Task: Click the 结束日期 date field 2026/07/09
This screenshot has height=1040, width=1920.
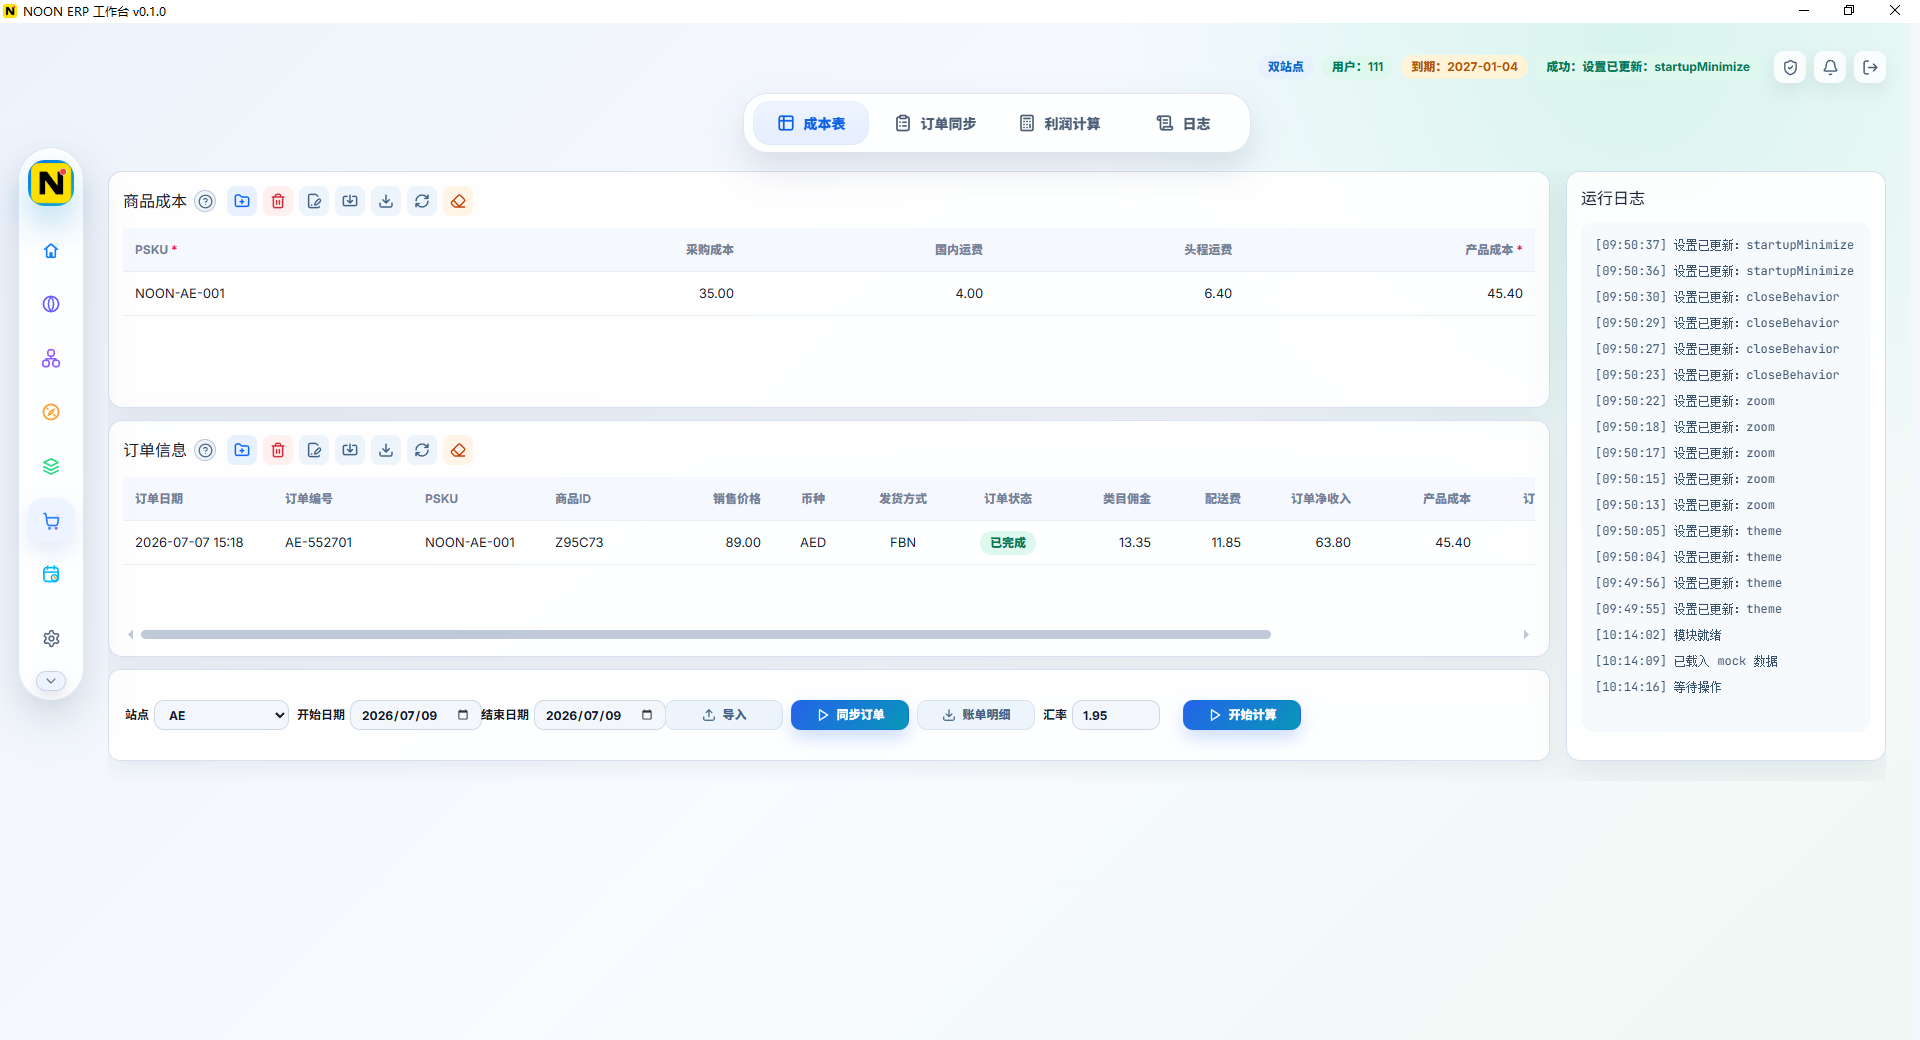Action: pos(599,715)
